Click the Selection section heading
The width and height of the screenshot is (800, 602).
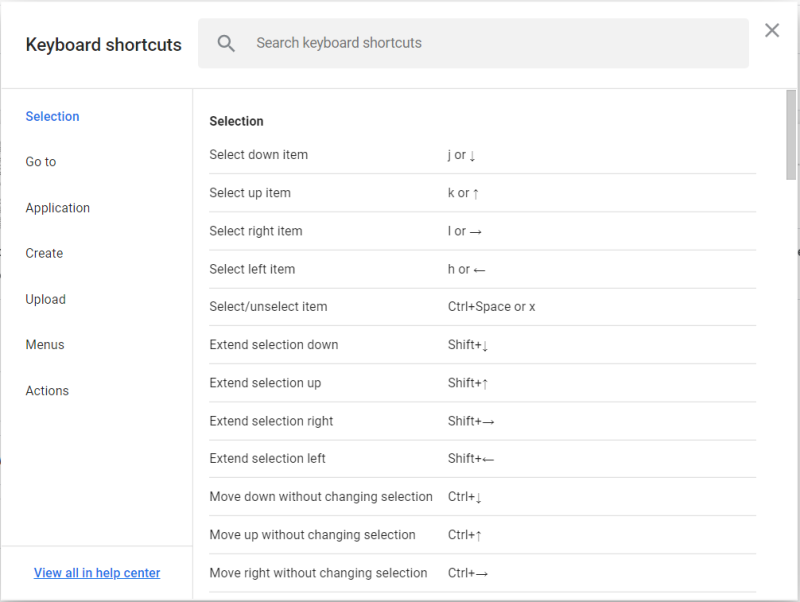click(x=236, y=121)
